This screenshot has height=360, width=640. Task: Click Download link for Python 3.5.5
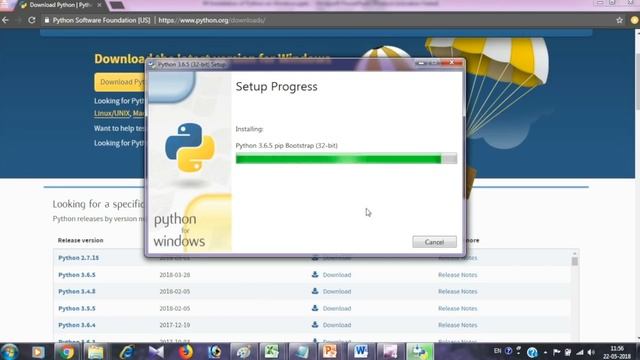(x=337, y=309)
